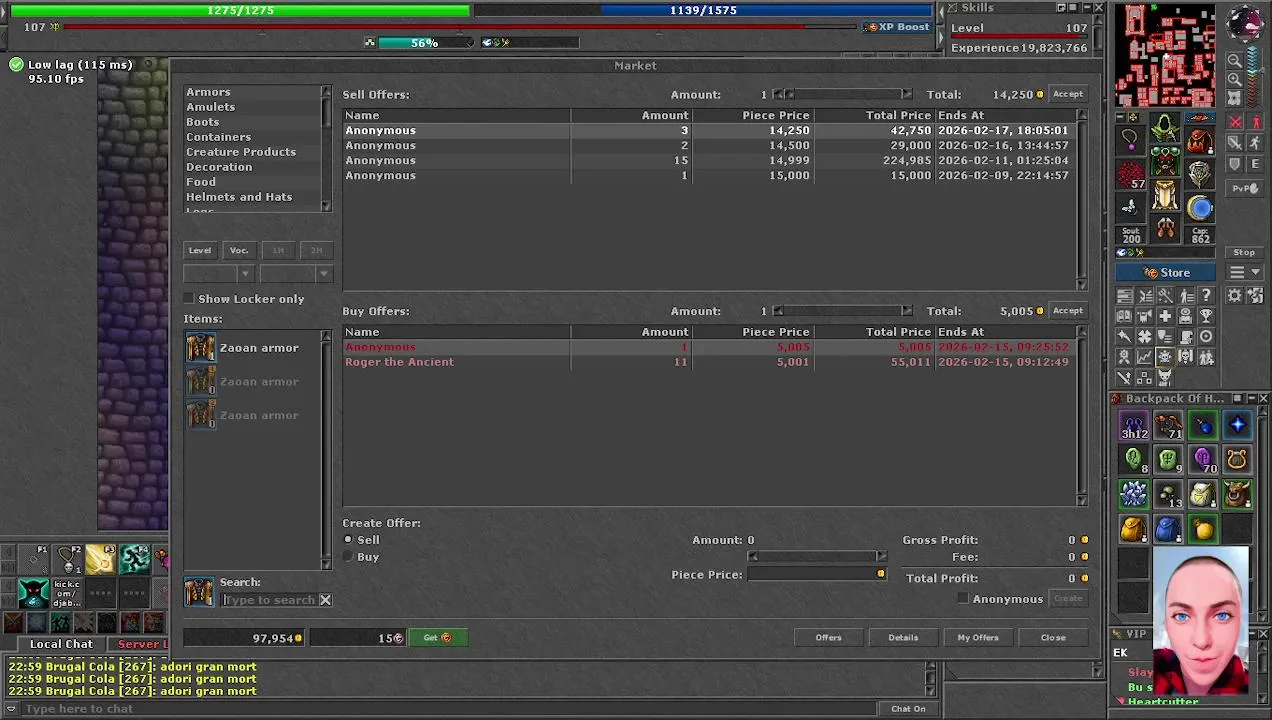The image size is (1272, 720).
Task: Select the Sell radio option
Action: point(349,540)
